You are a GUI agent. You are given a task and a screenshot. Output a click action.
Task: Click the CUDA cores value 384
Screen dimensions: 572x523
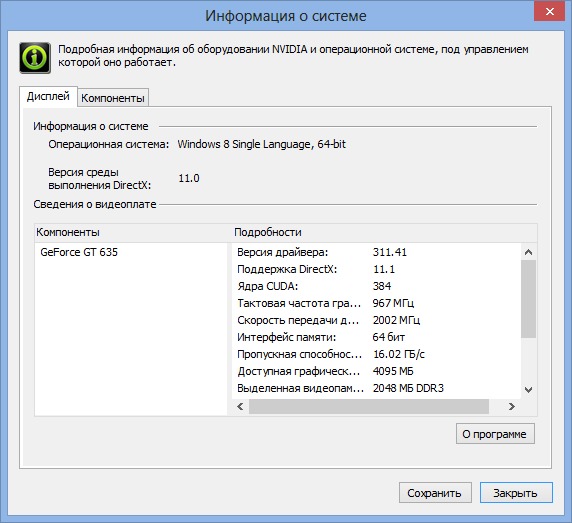pyautogui.click(x=382, y=286)
